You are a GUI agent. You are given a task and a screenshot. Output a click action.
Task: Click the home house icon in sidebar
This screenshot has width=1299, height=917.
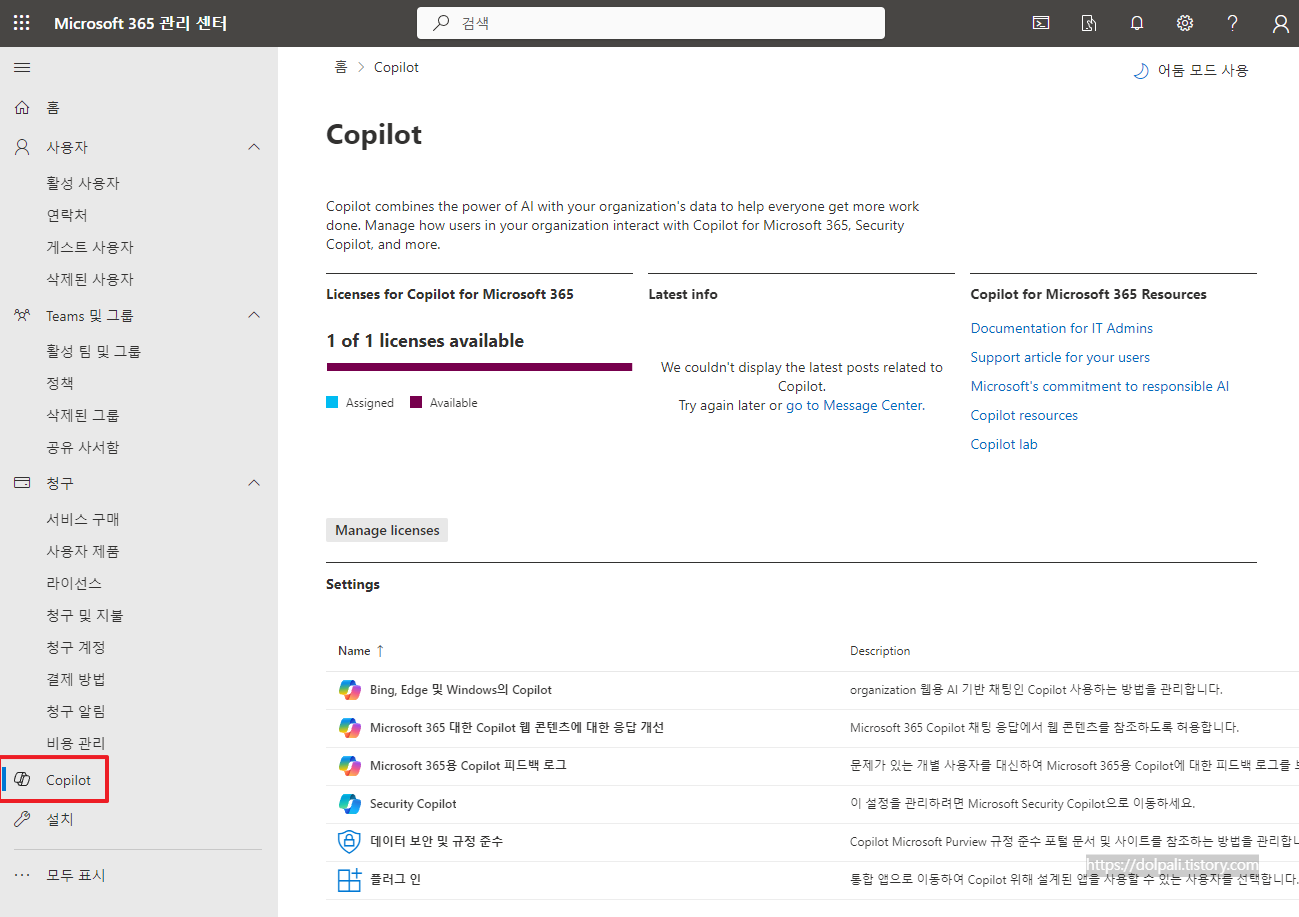click(x=22, y=107)
